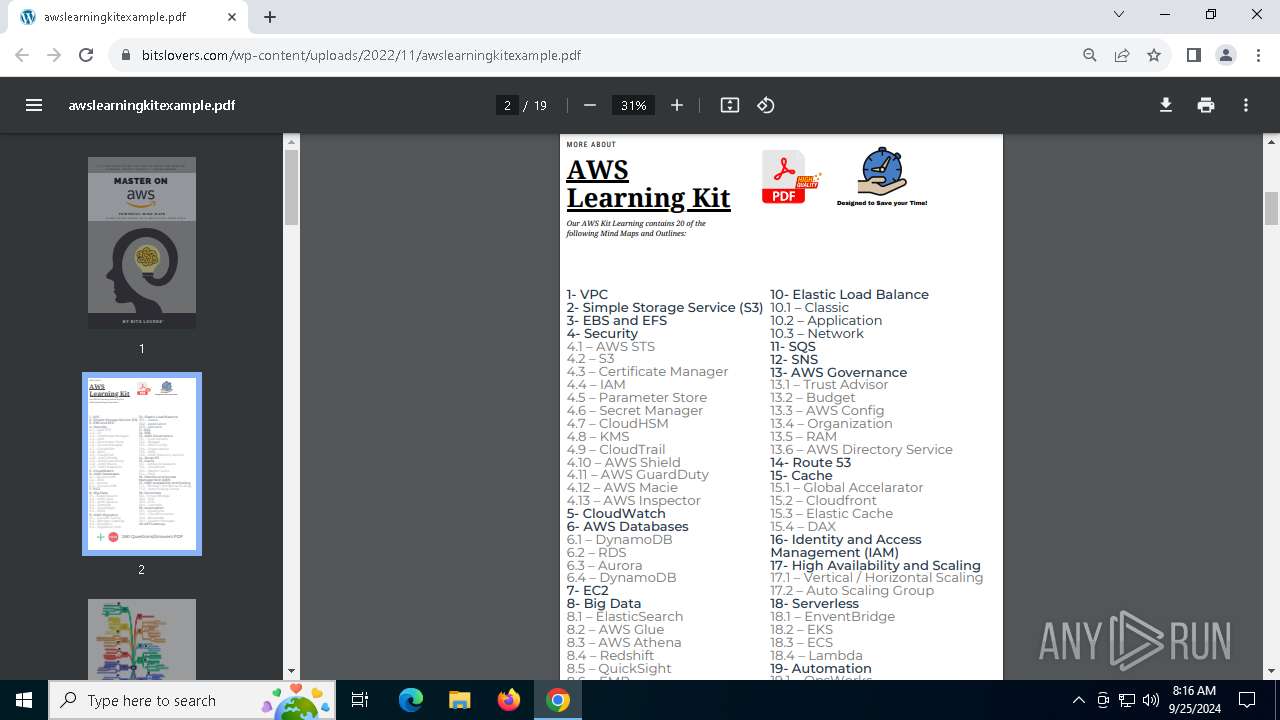
Task: Click sidebar scrollbar down arrow
Action: [291, 672]
